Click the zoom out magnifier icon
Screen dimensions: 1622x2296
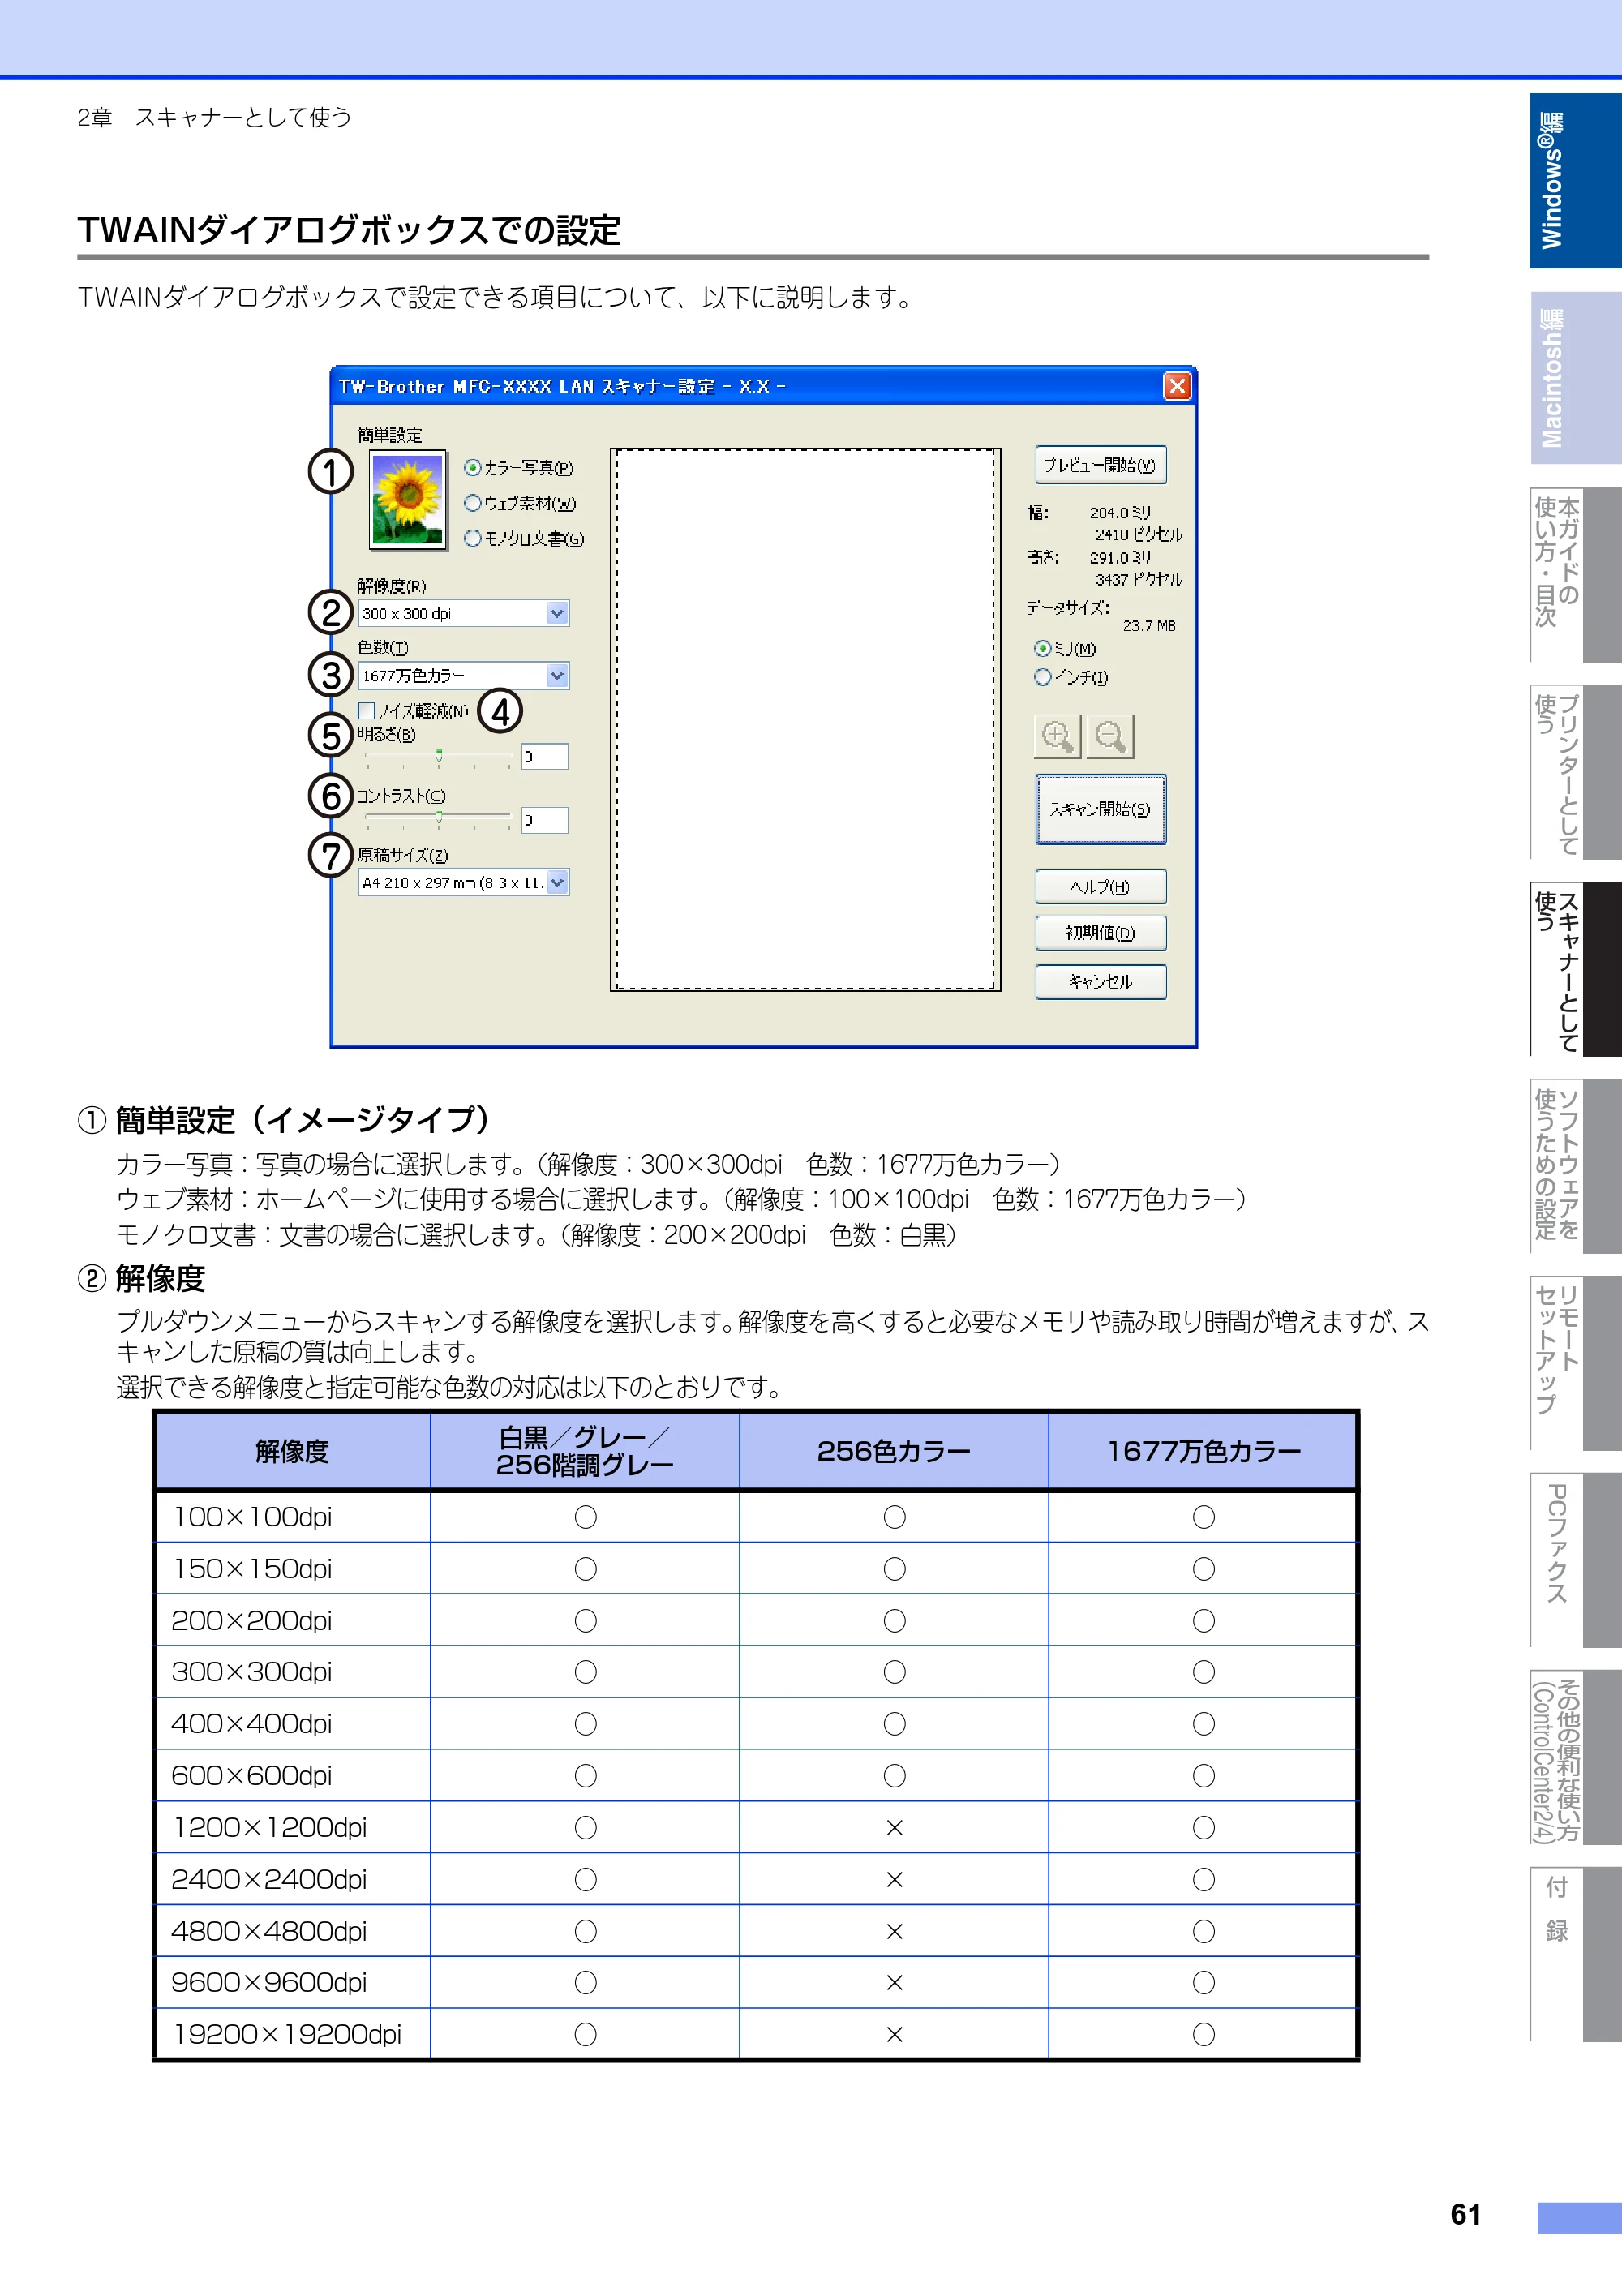pyautogui.click(x=1110, y=736)
